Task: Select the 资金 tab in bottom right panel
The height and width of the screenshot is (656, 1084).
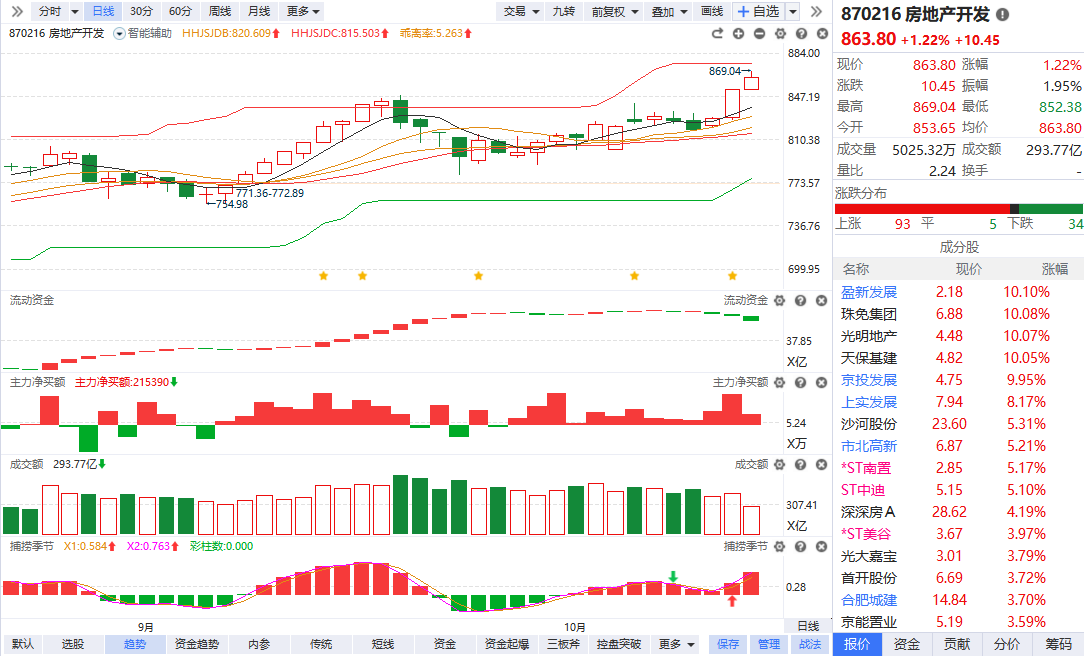Action: coord(907,644)
